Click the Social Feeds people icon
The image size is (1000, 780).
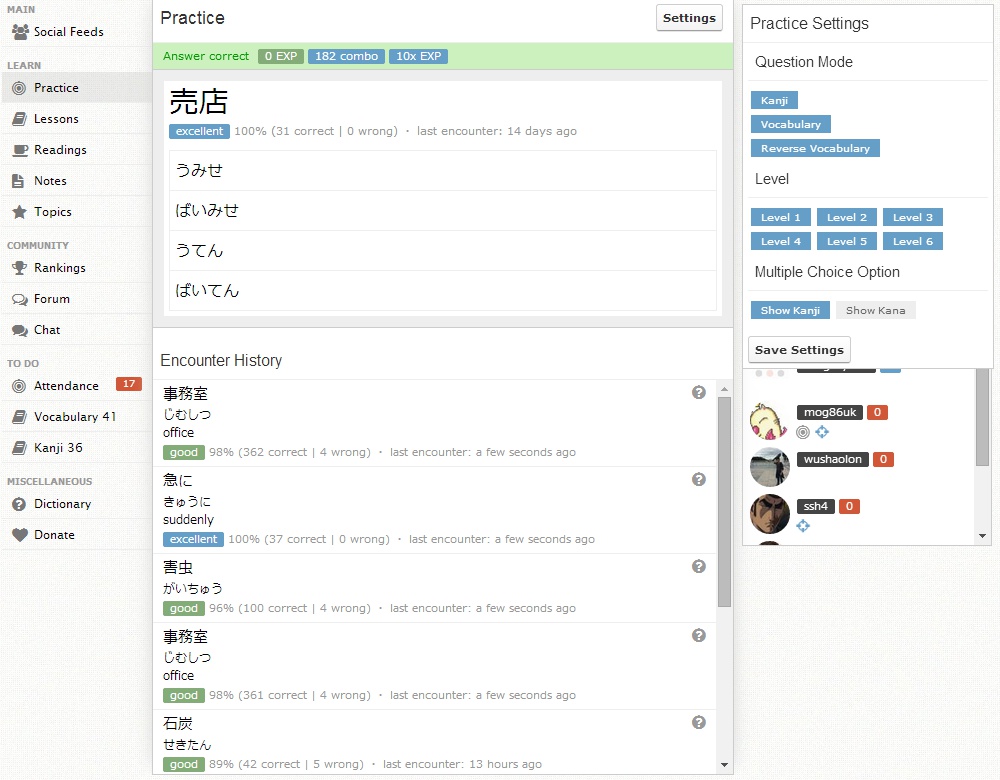pos(20,32)
